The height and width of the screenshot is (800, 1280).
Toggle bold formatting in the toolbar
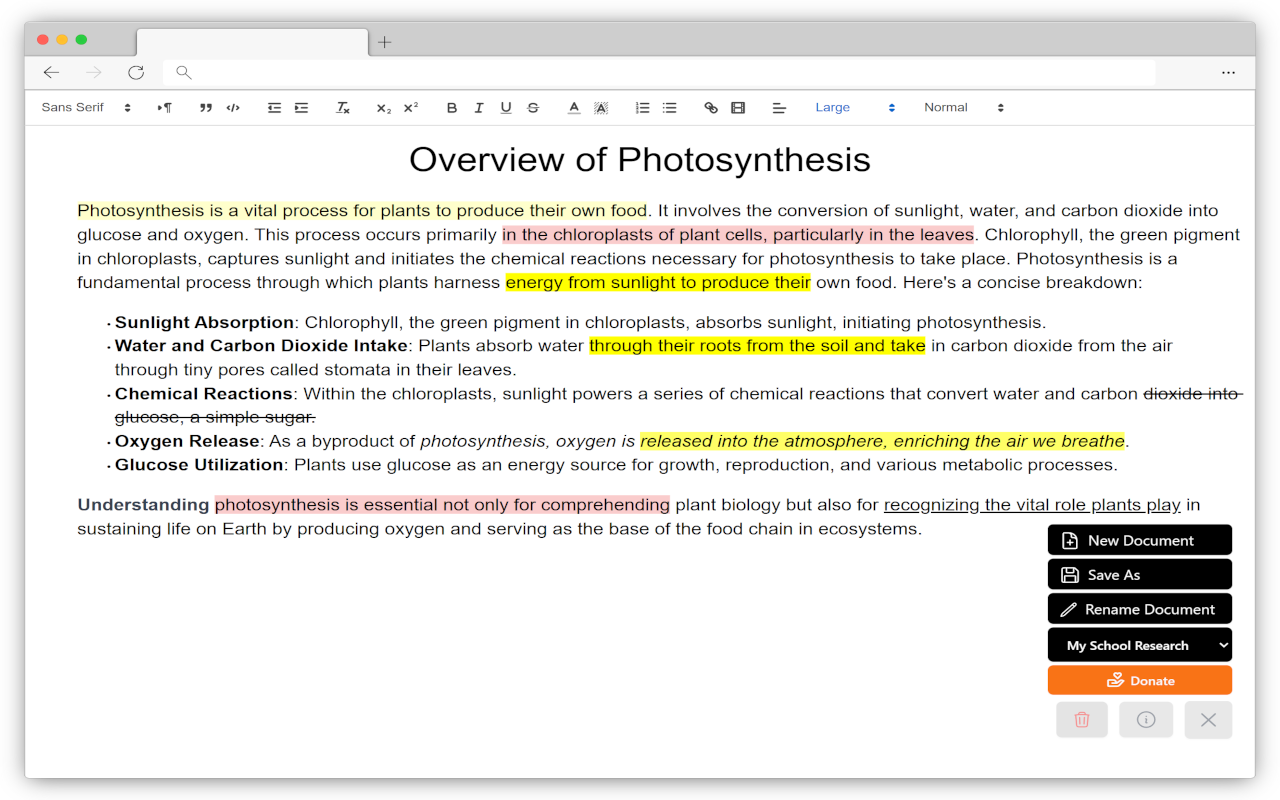(x=452, y=108)
